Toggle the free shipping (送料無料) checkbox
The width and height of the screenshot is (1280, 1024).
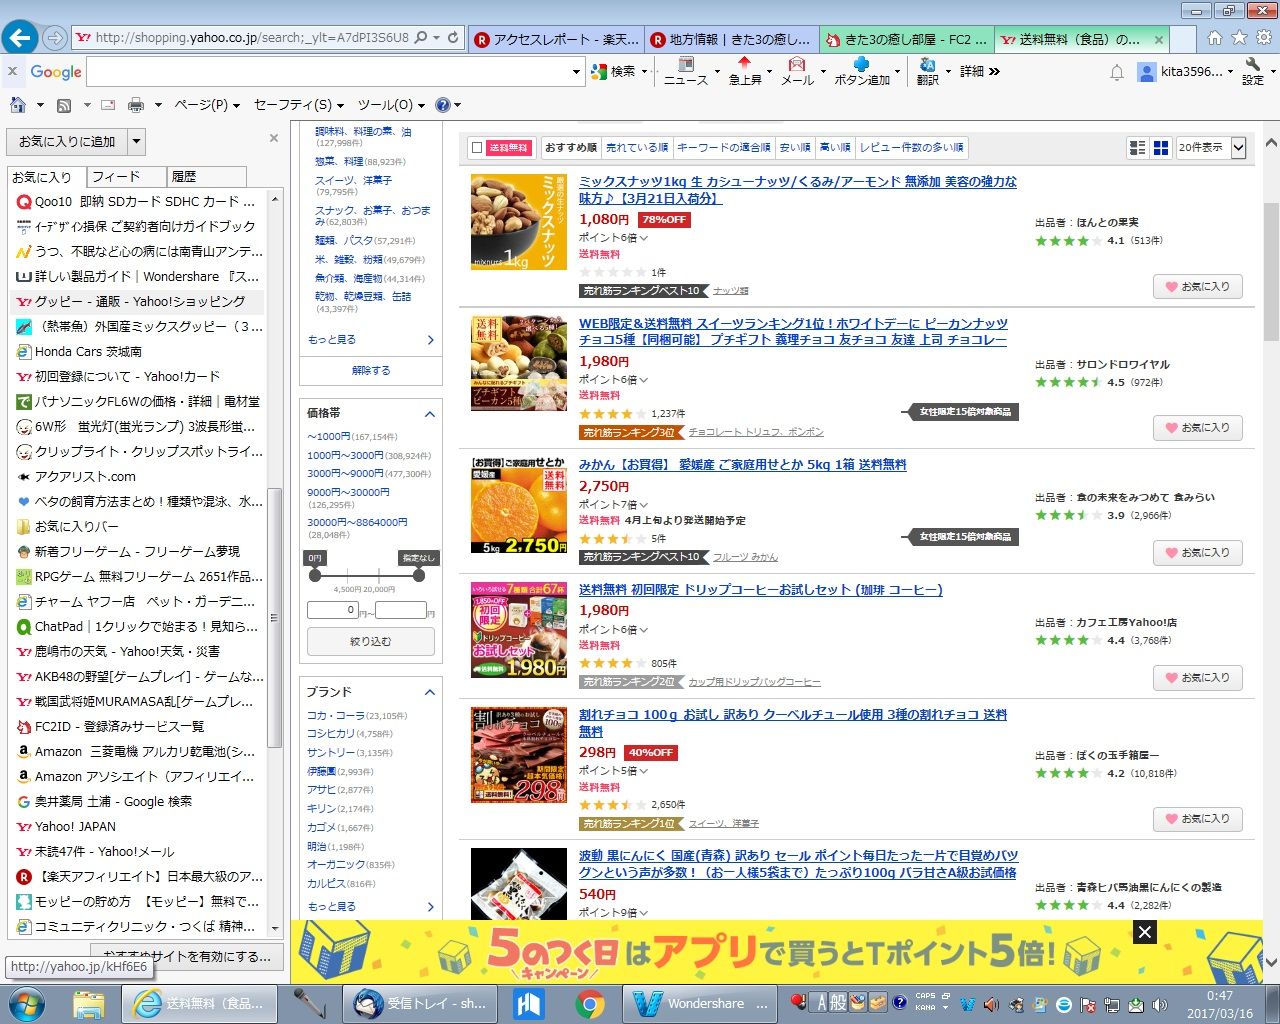click(477, 148)
